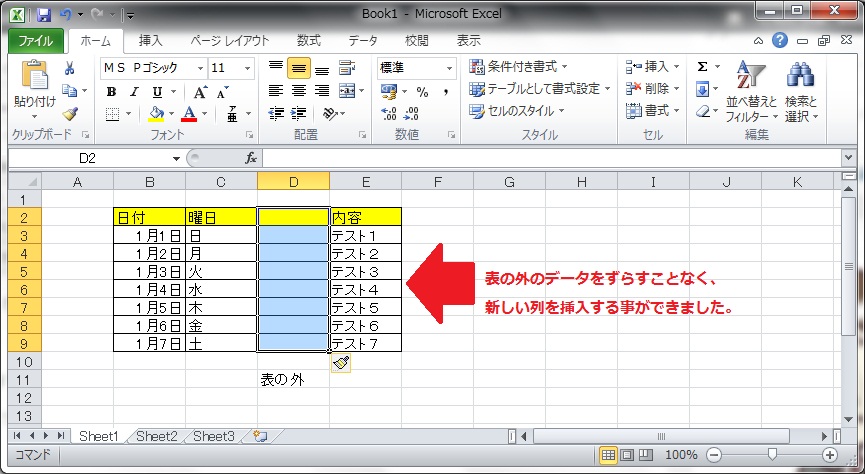This screenshot has width=865, height=474.
Task: Click the Undo icon in title bar
Action: [66, 14]
